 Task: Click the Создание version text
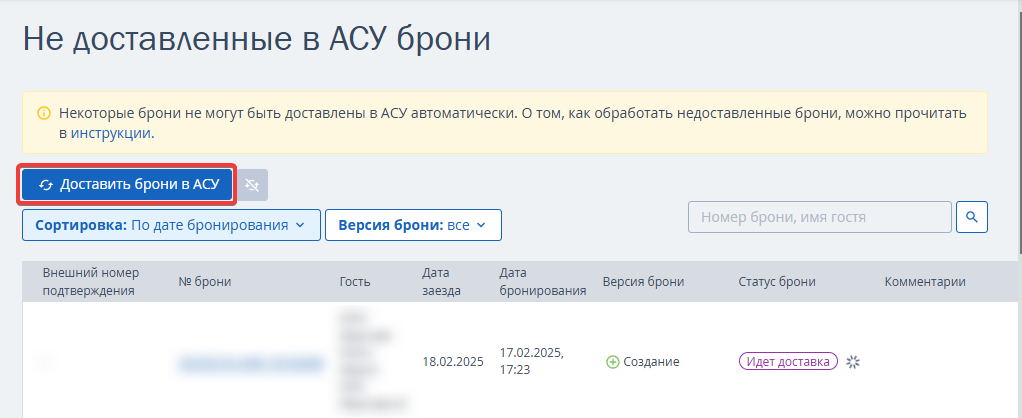click(651, 362)
